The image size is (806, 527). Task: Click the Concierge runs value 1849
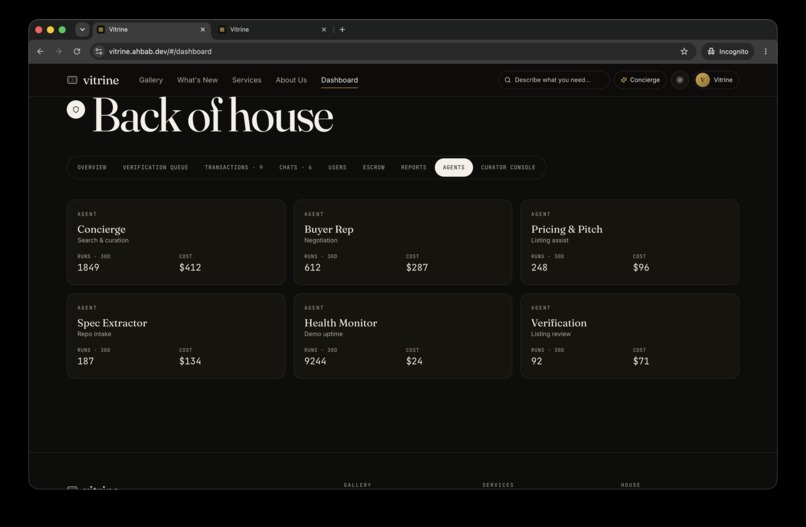88,267
